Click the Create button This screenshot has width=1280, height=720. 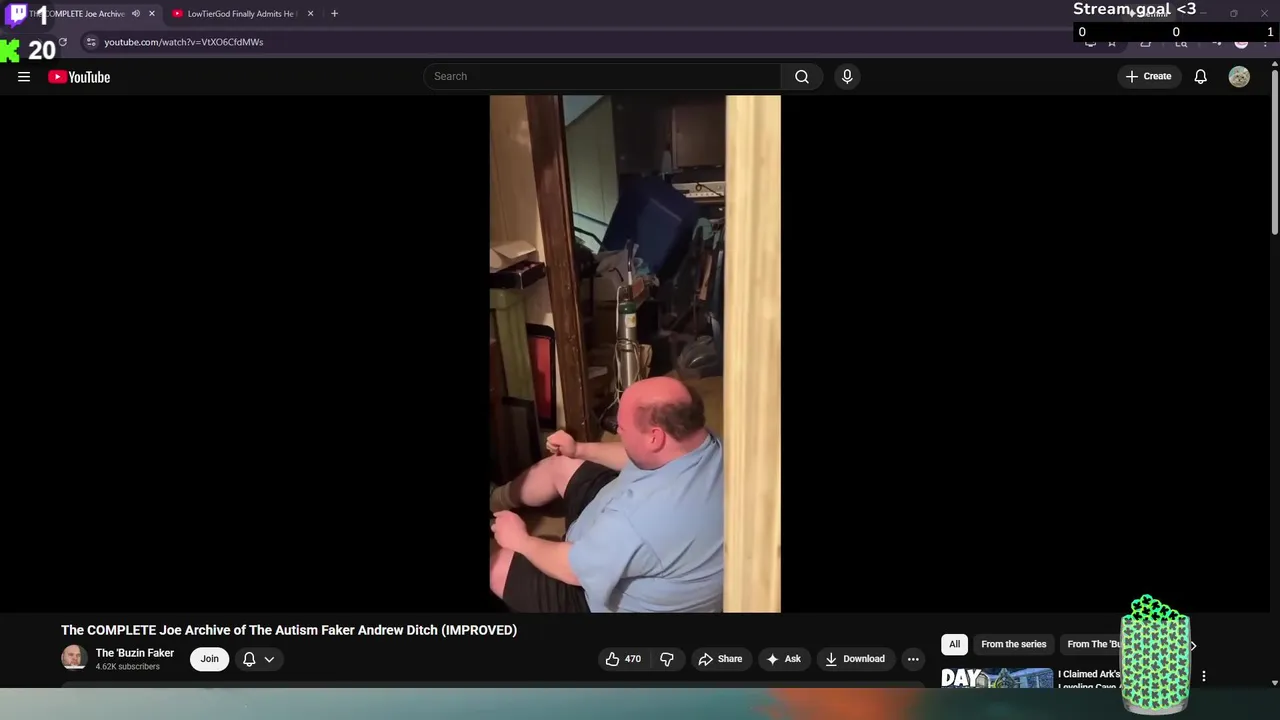pos(1148,77)
